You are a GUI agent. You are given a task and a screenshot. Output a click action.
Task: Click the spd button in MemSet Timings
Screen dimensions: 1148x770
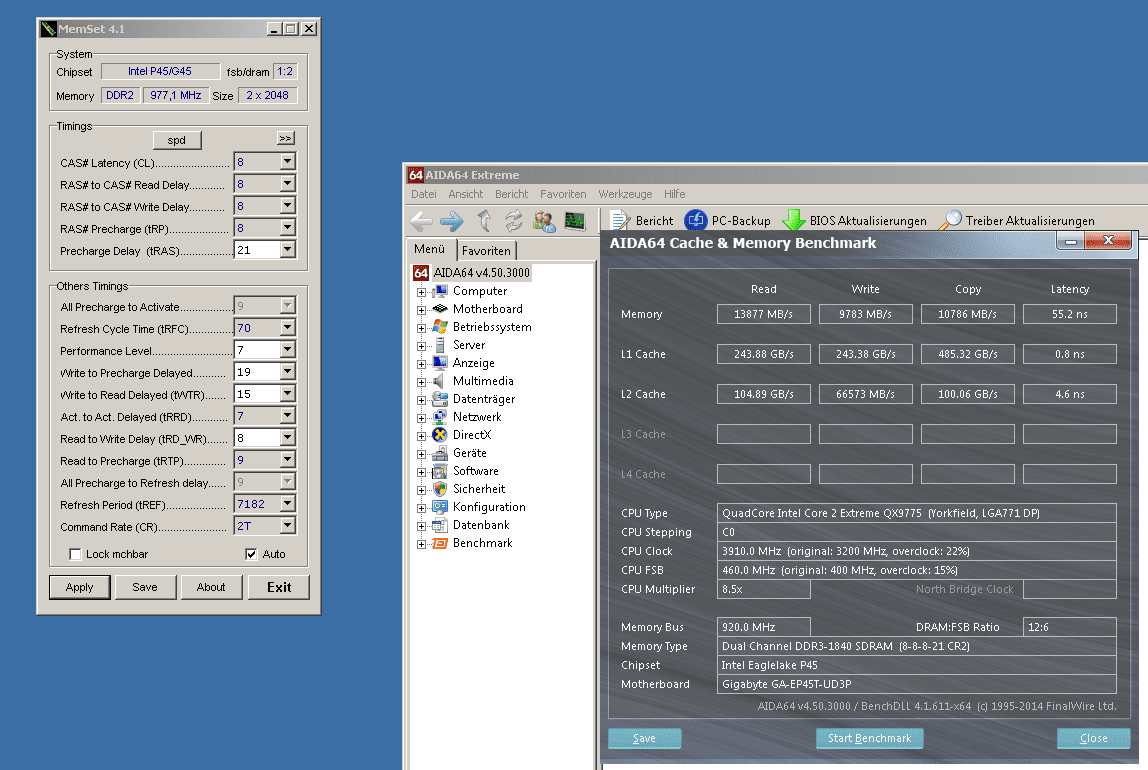(x=176, y=140)
